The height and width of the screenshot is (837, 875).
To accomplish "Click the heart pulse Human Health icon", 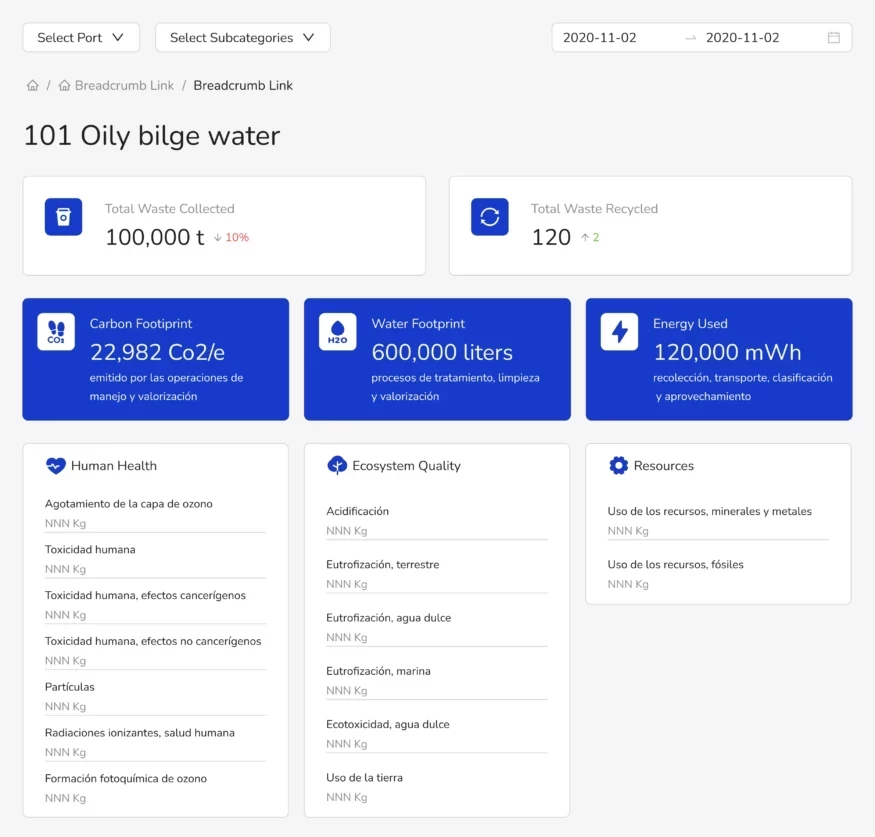I will (x=55, y=466).
